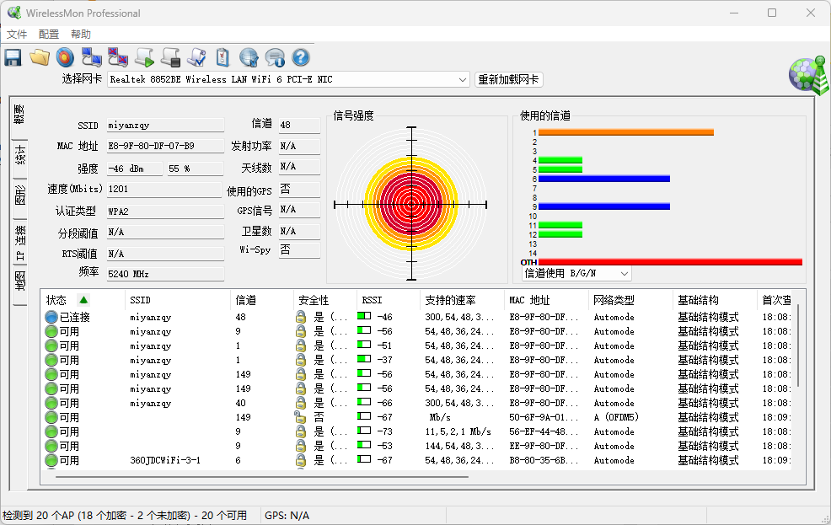Switch to the 概要 vertical tab
Screen dimensions: 832x526
(20, 114)
